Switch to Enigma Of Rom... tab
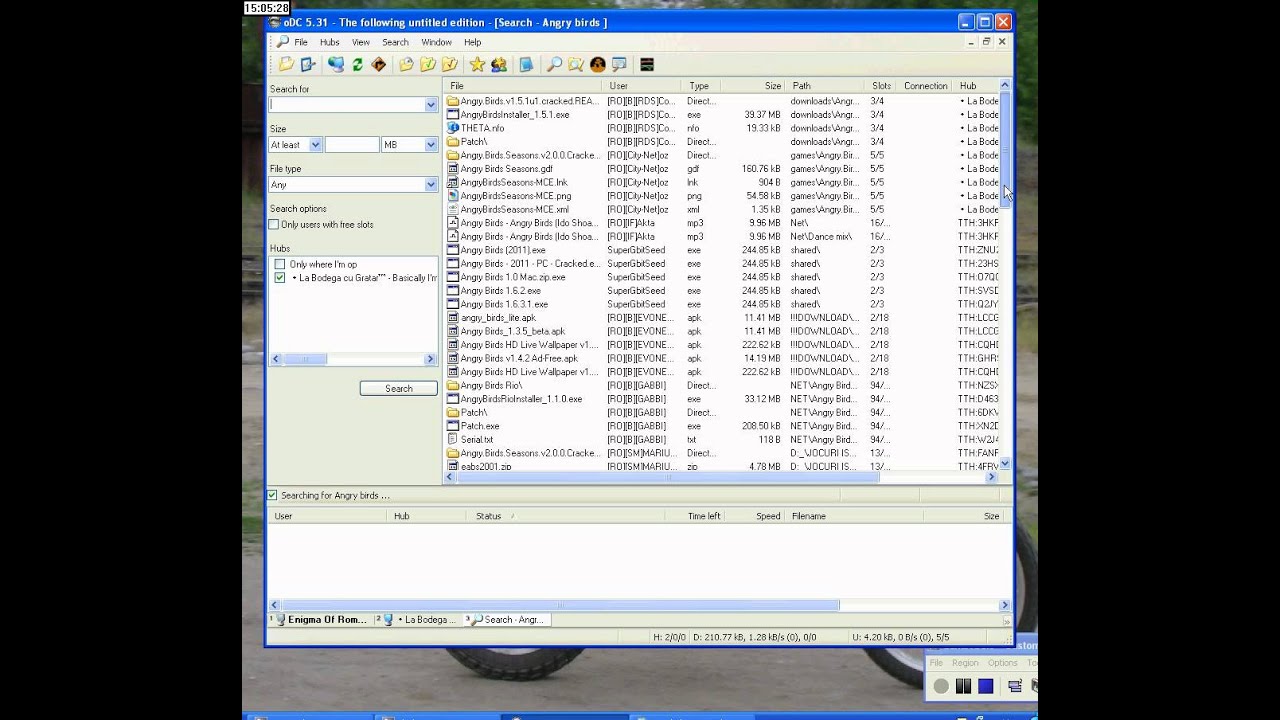Screen dimensions: 1280x720 (319, 620)
